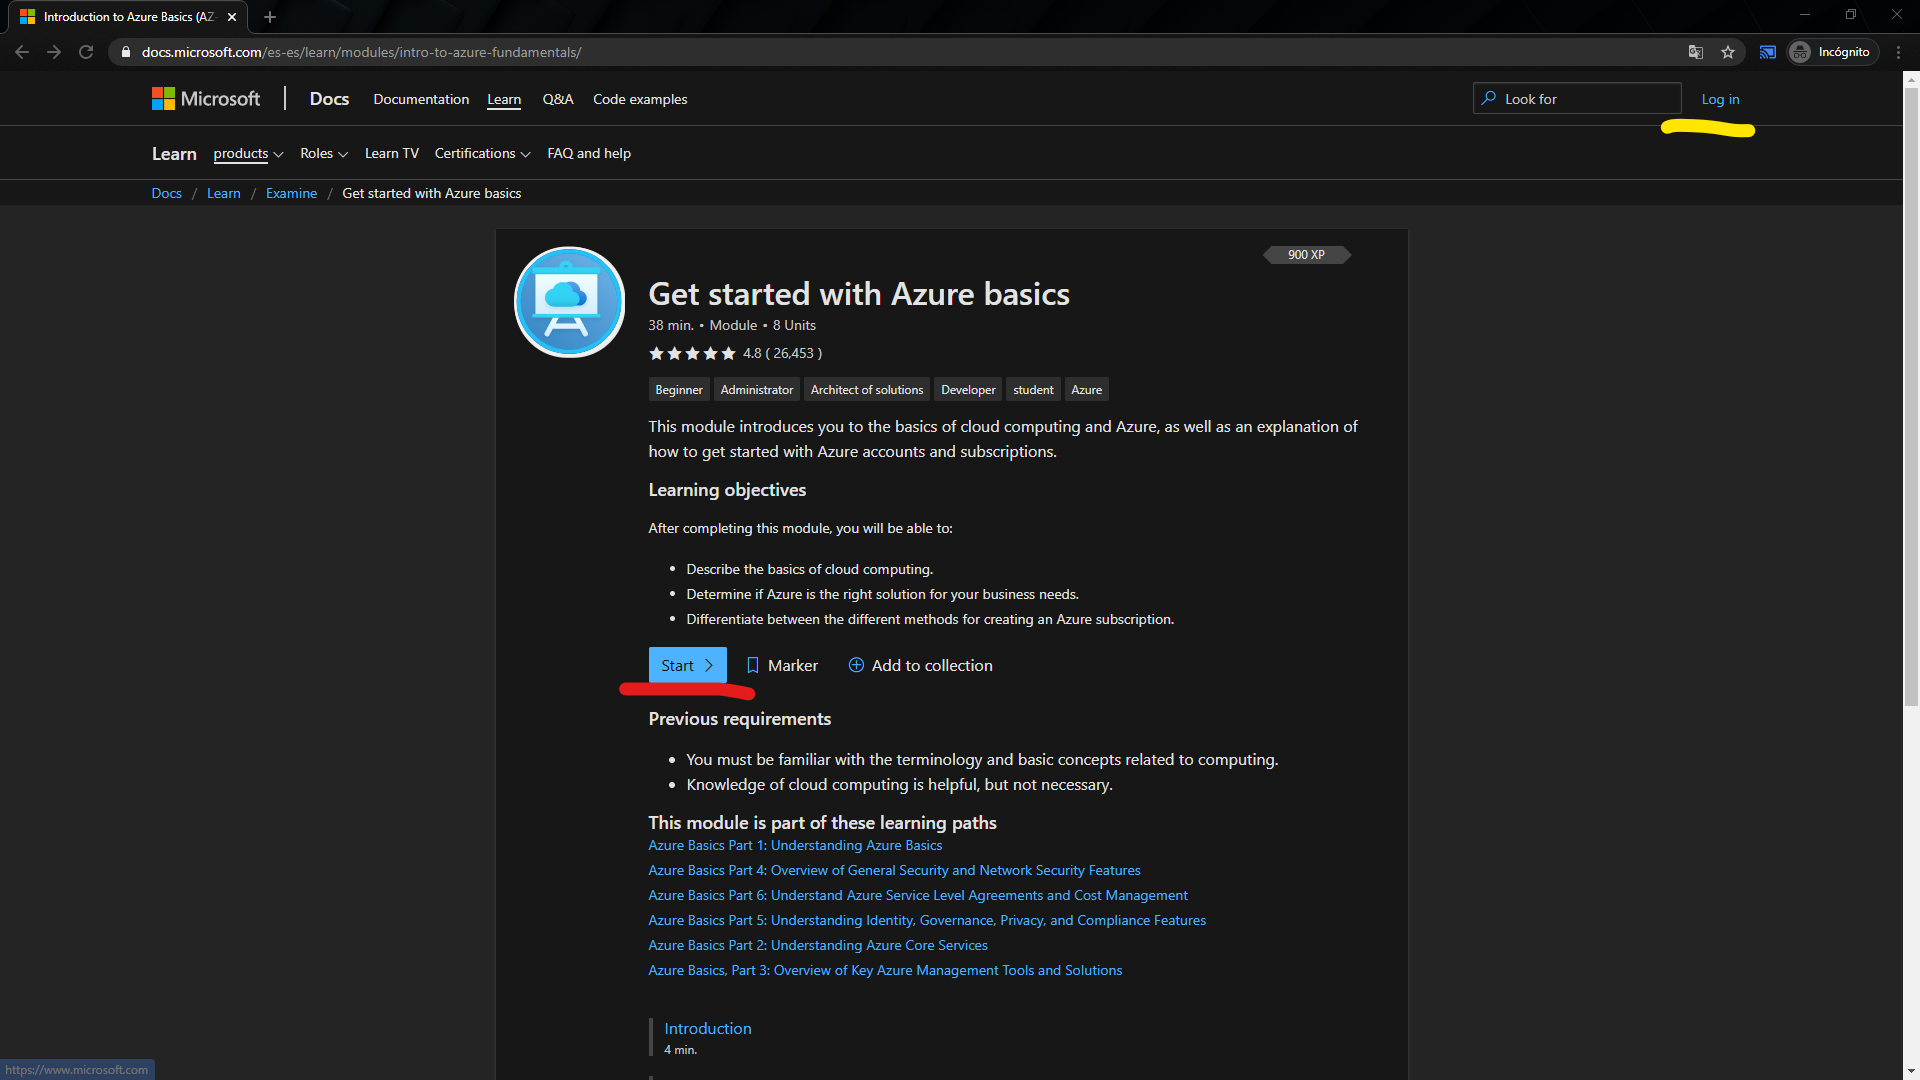Image resolution: width=1920 pixels, height=1080 pixels.
Task: Open Docs breadcrumb link
Action: click(x=167, y=193)
